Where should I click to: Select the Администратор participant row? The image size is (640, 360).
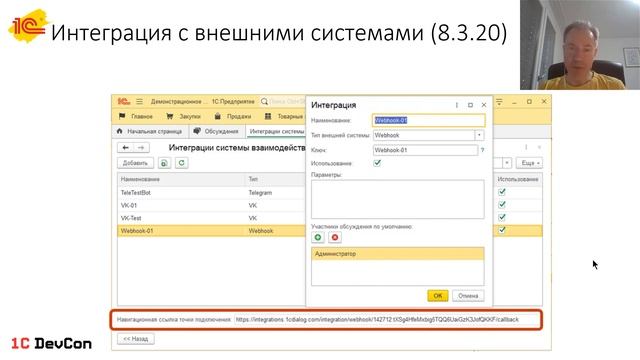click(x=398, y=254)
